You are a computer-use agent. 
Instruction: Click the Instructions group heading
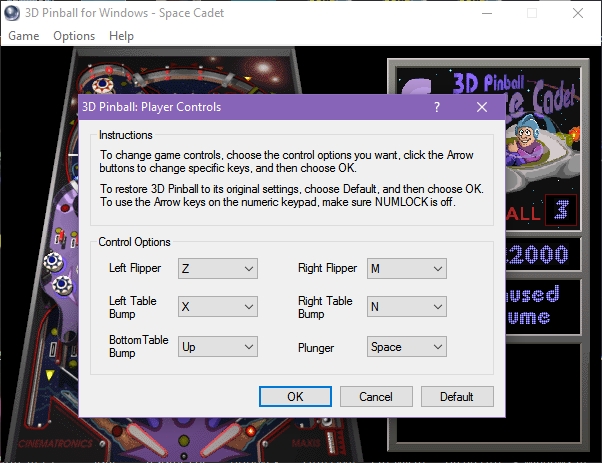126,135
